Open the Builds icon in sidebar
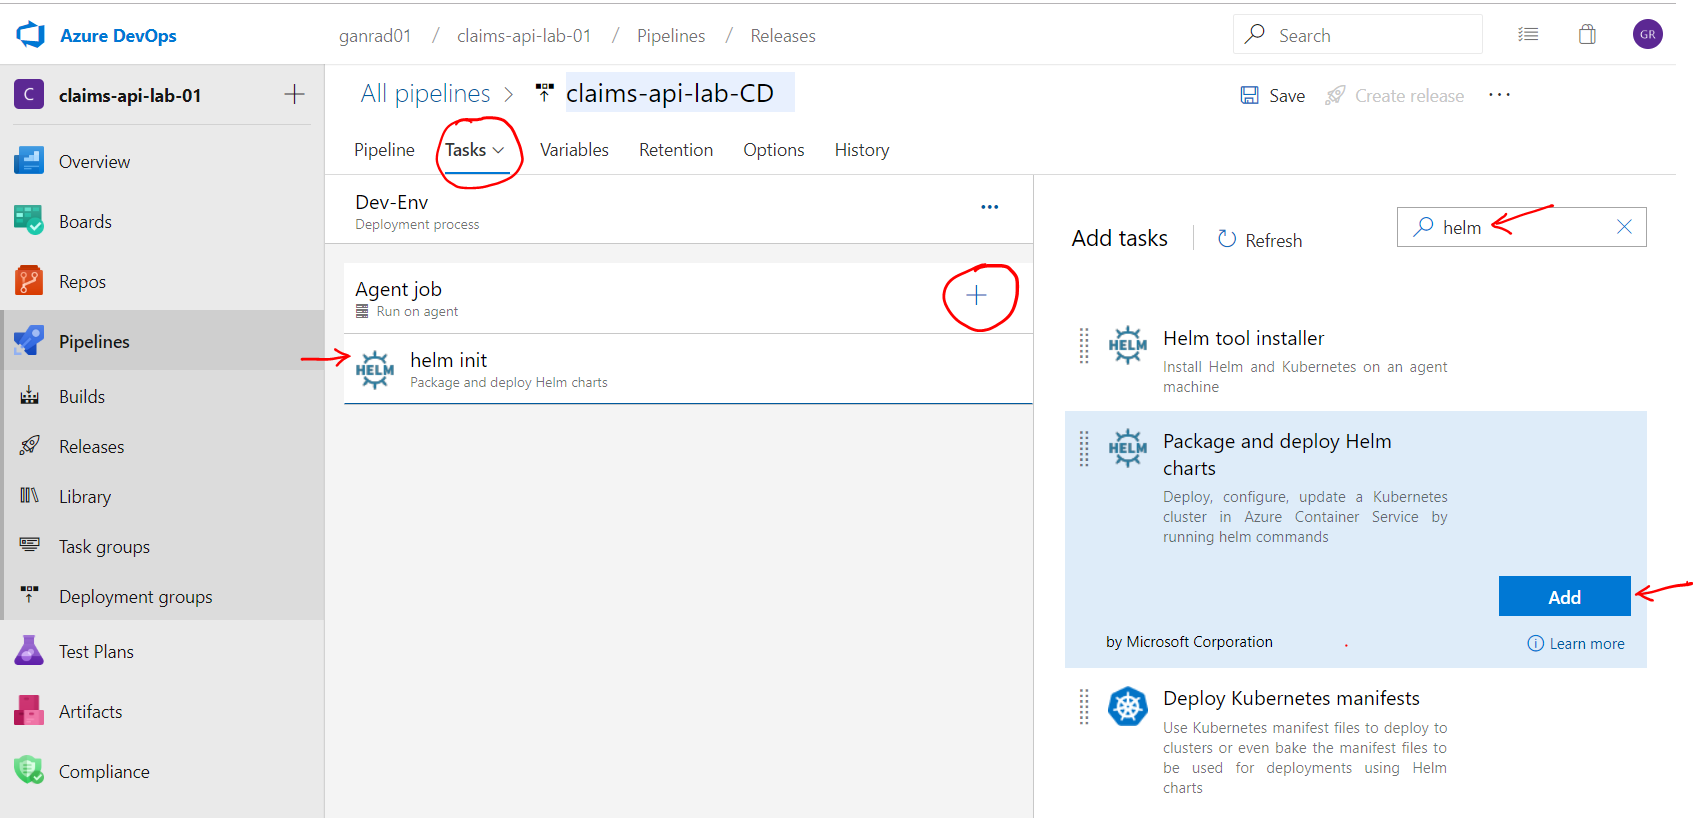Image resolution: width=1693 pixels, height=818 pixels. coord(30,396)
